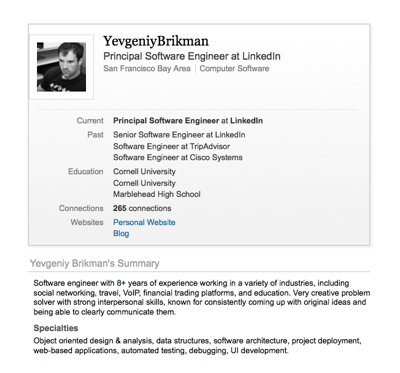Click bold LinkedIn in the Current position
Screen dimensions: 400x373
246,121
